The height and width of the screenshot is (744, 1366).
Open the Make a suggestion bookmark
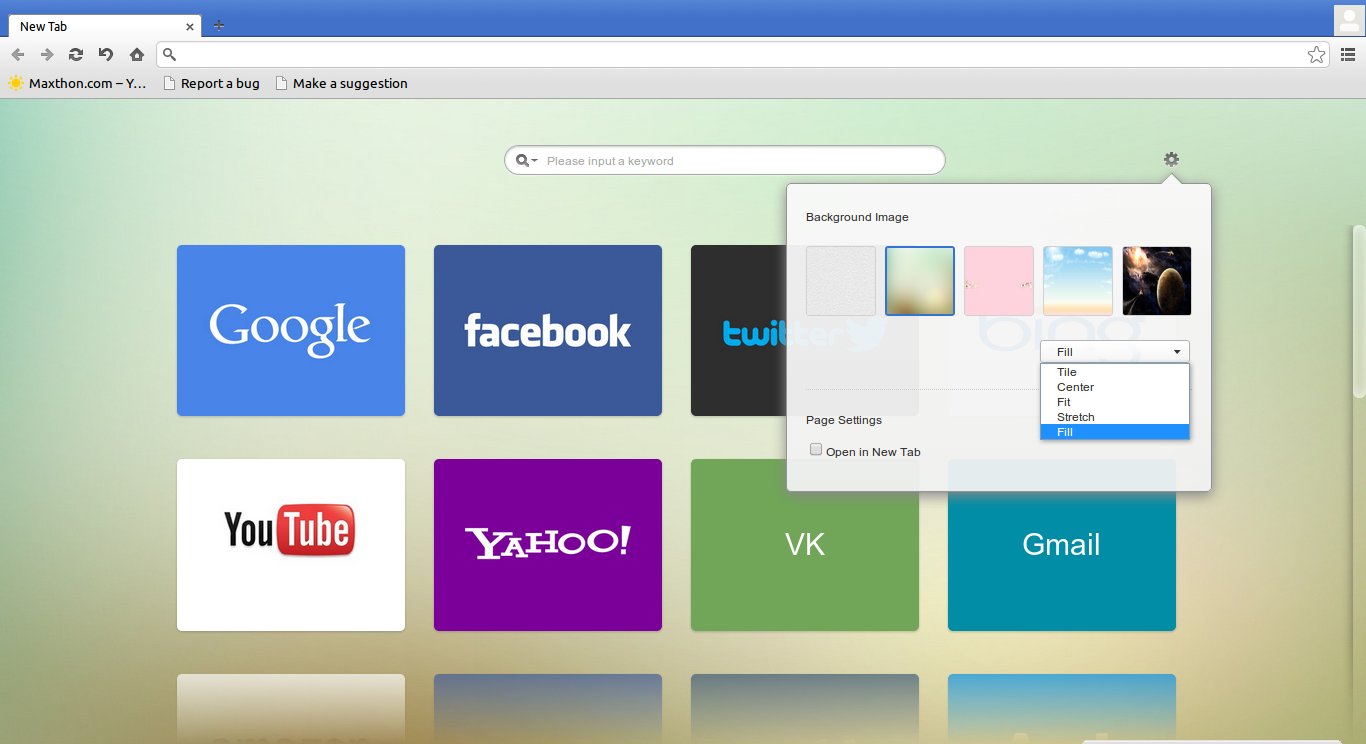342,83
